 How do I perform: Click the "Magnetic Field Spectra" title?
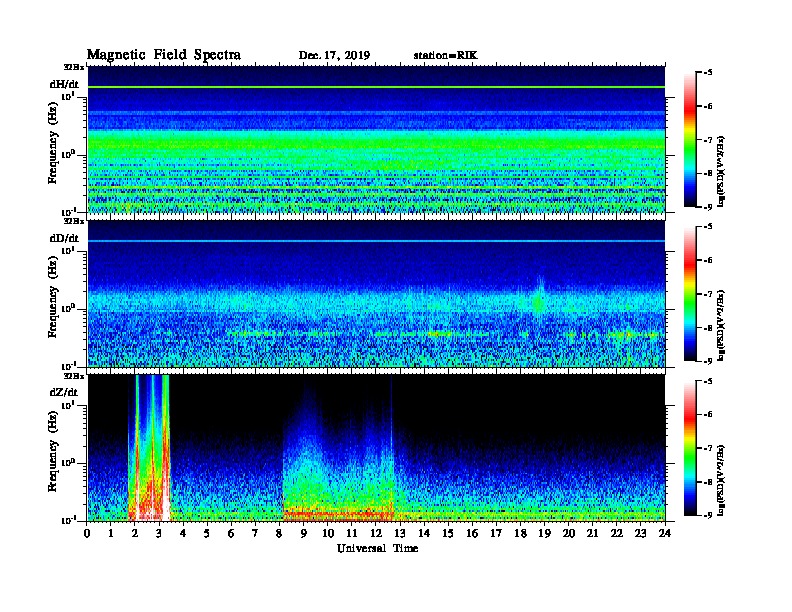(164, 55)
